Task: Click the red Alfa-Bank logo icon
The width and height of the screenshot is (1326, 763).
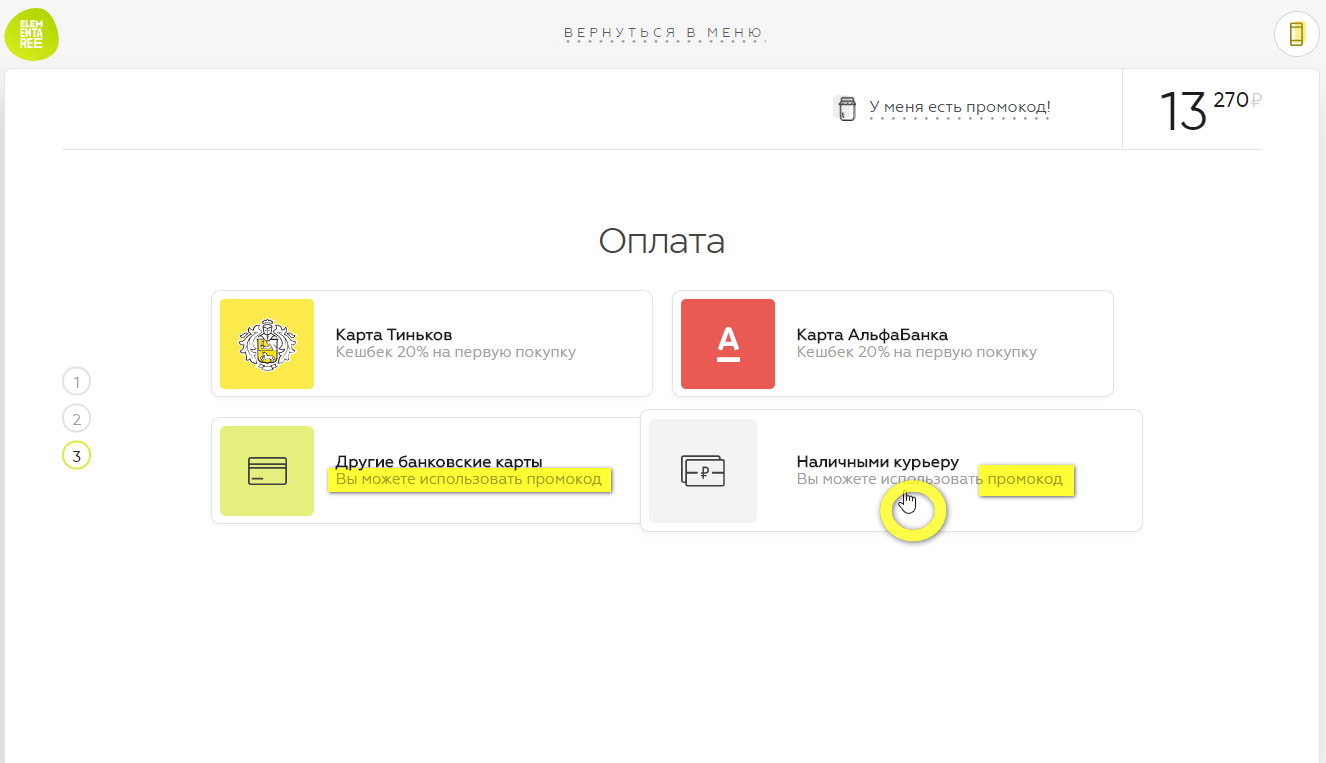Action: coord(728,344)
